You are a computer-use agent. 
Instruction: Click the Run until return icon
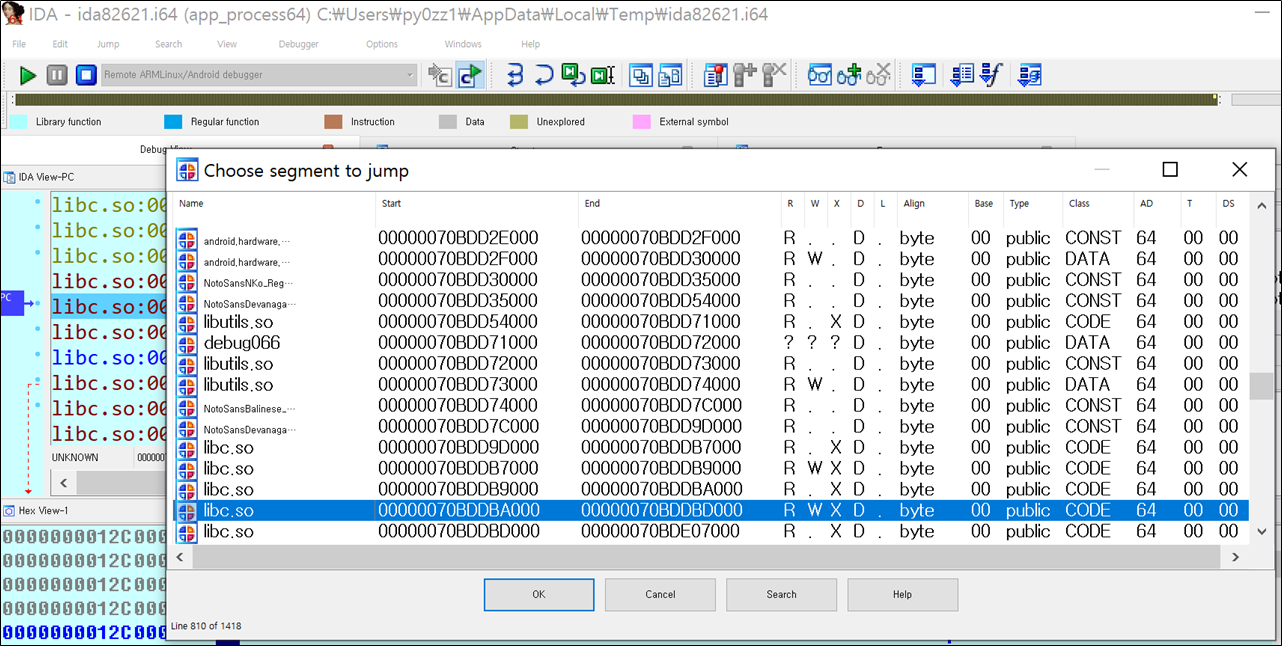(573, 75)
